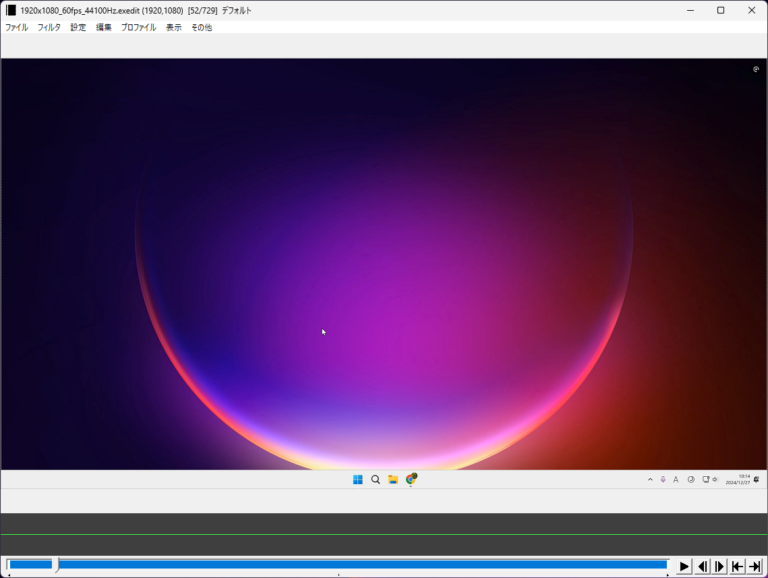768x578 pixels.
Task: Open the 表示 menu
Action: pos(173,28)
